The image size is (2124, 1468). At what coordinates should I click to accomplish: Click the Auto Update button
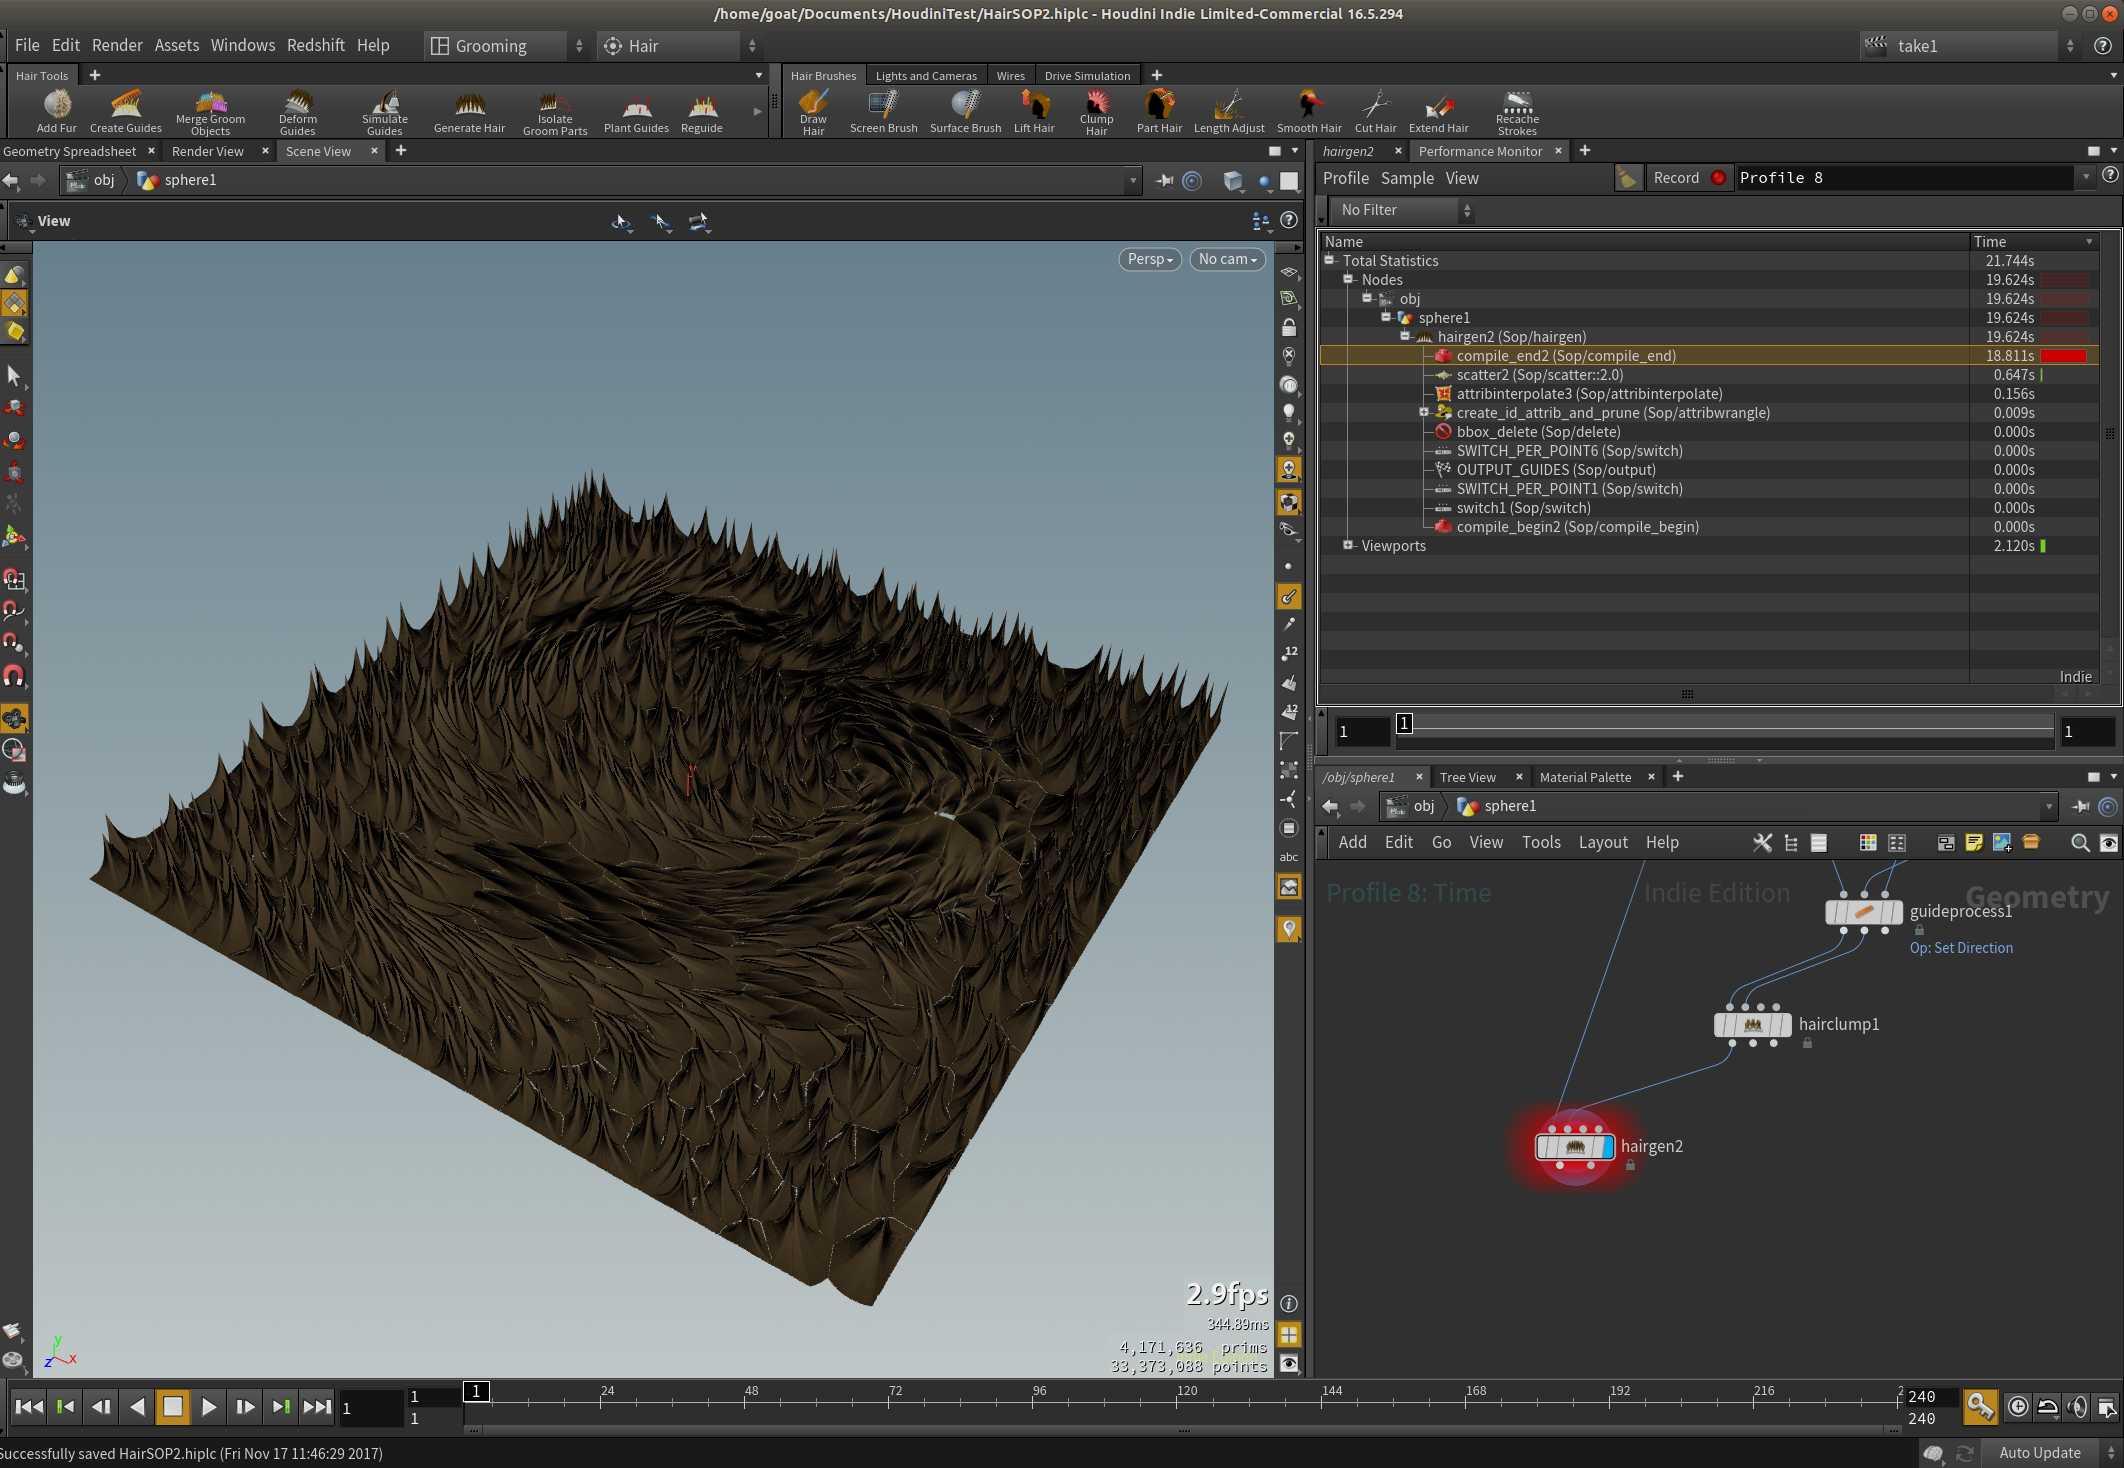[2040, 1453]
